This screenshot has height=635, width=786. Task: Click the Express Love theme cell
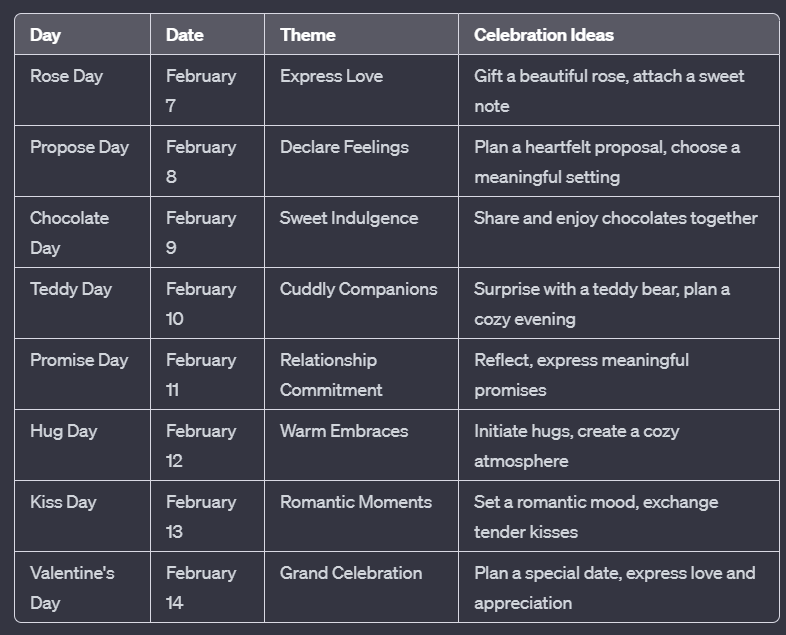pos(361,90)
